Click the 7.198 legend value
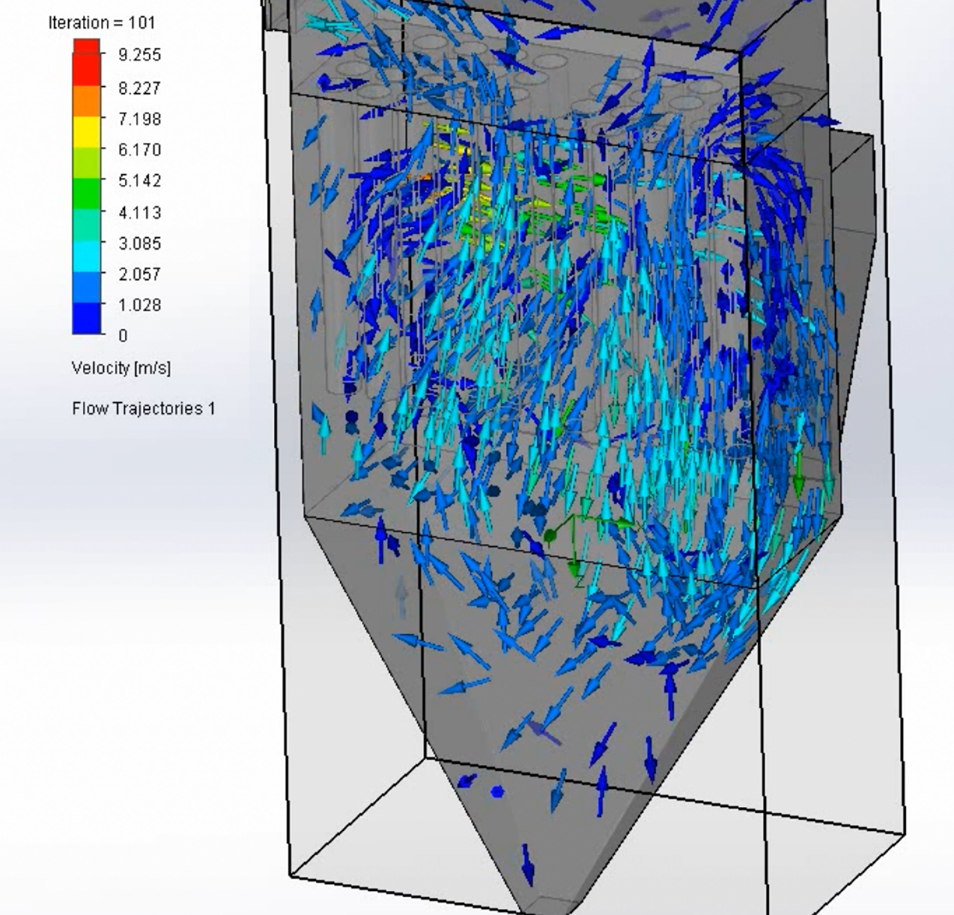Image resolution: width=954 pixels, height=915 pixels. 139,119
